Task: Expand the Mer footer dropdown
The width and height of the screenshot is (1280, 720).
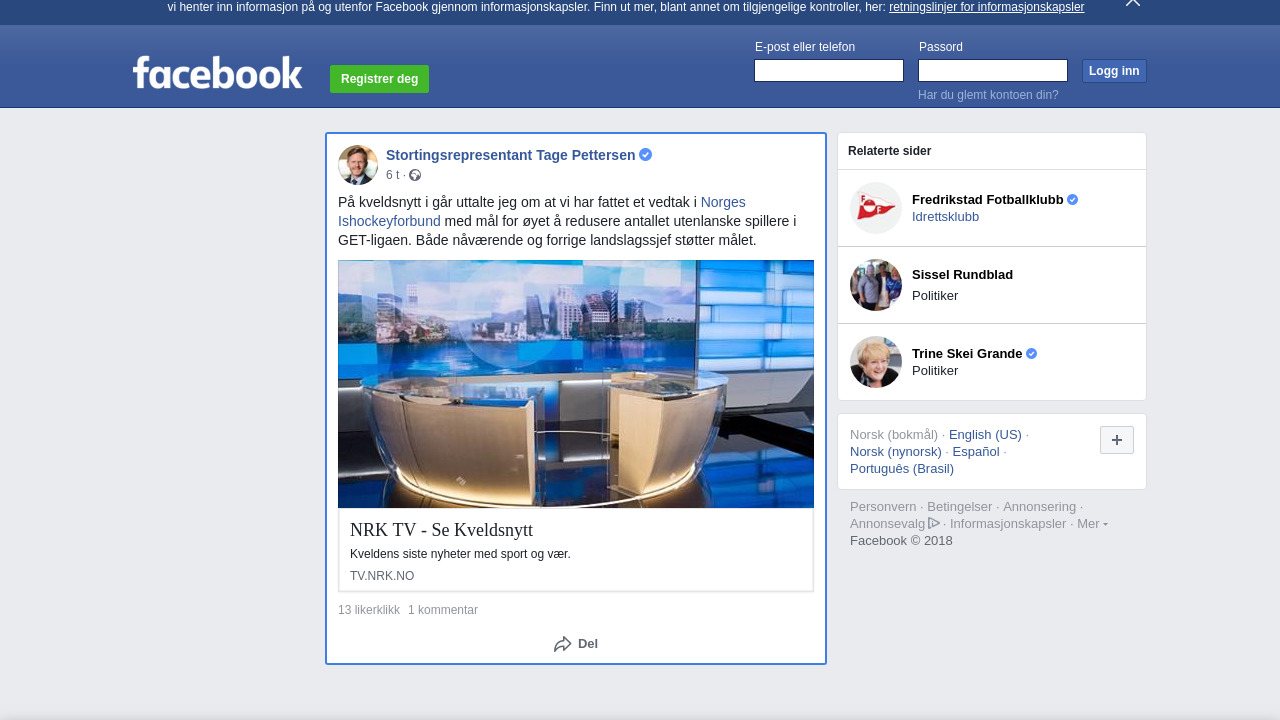Action: pyautogui.click(x=1092, y=524)
